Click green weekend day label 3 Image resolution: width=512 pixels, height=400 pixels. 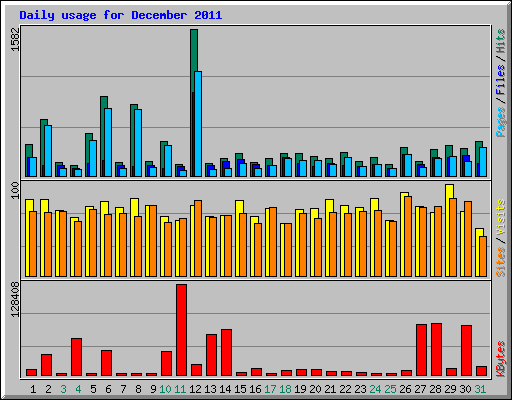coord(63,389)
